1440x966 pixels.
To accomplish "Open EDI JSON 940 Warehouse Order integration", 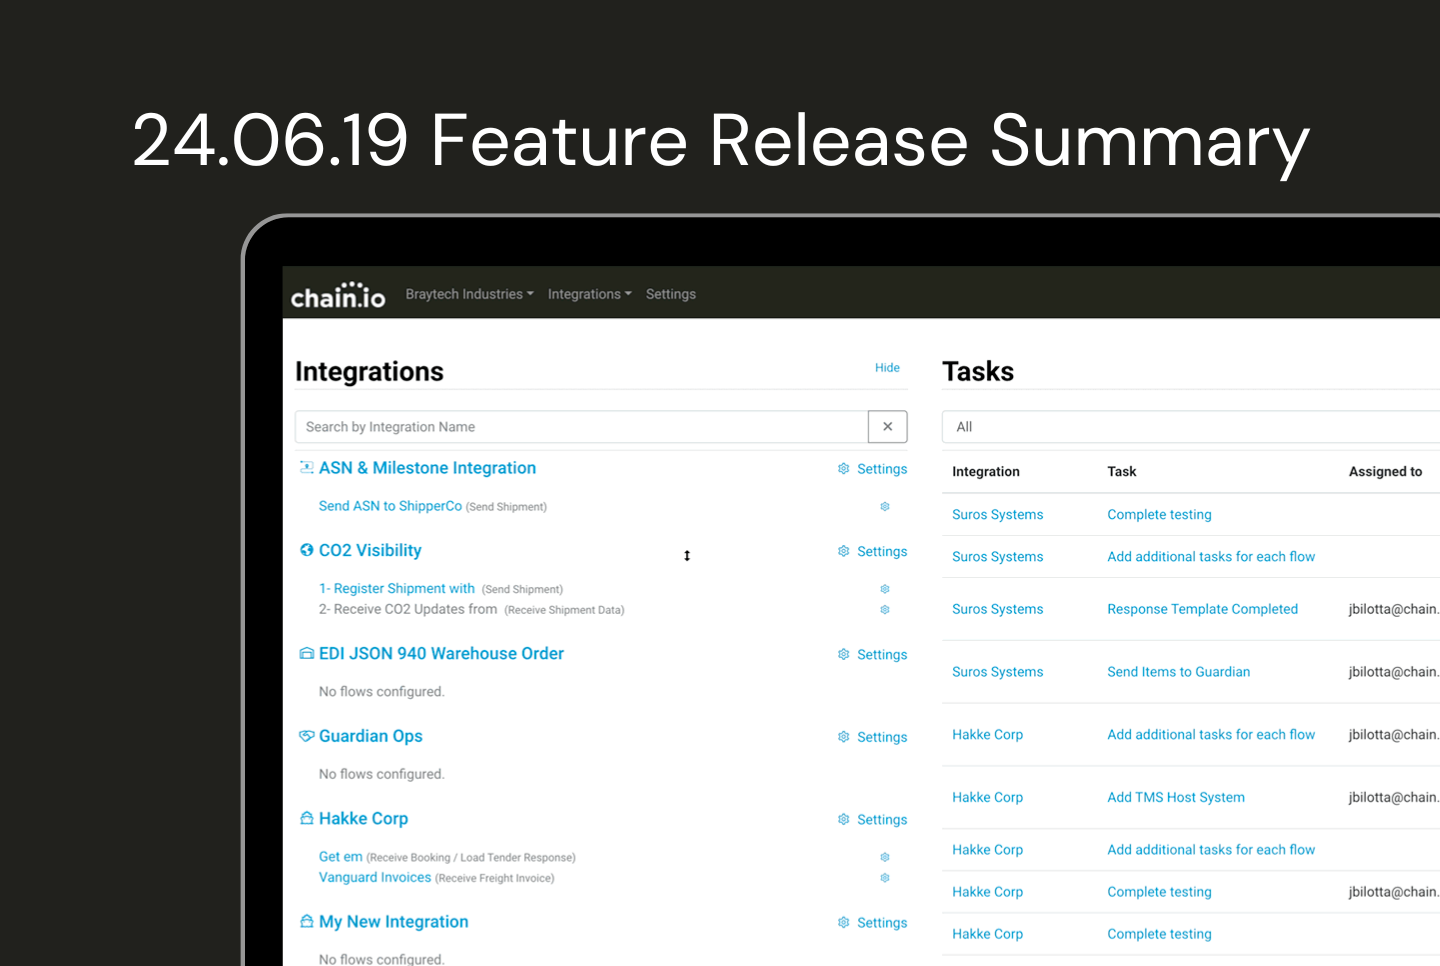I will tap(441, 653).
